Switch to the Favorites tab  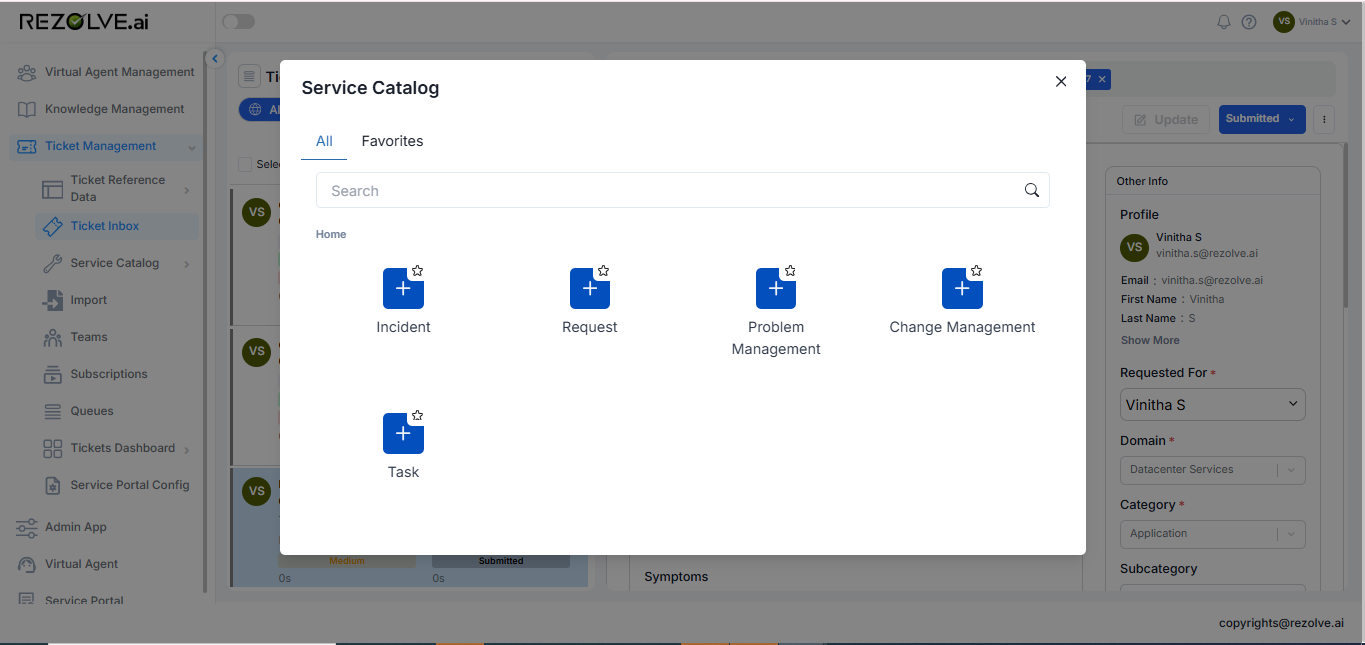392,141
